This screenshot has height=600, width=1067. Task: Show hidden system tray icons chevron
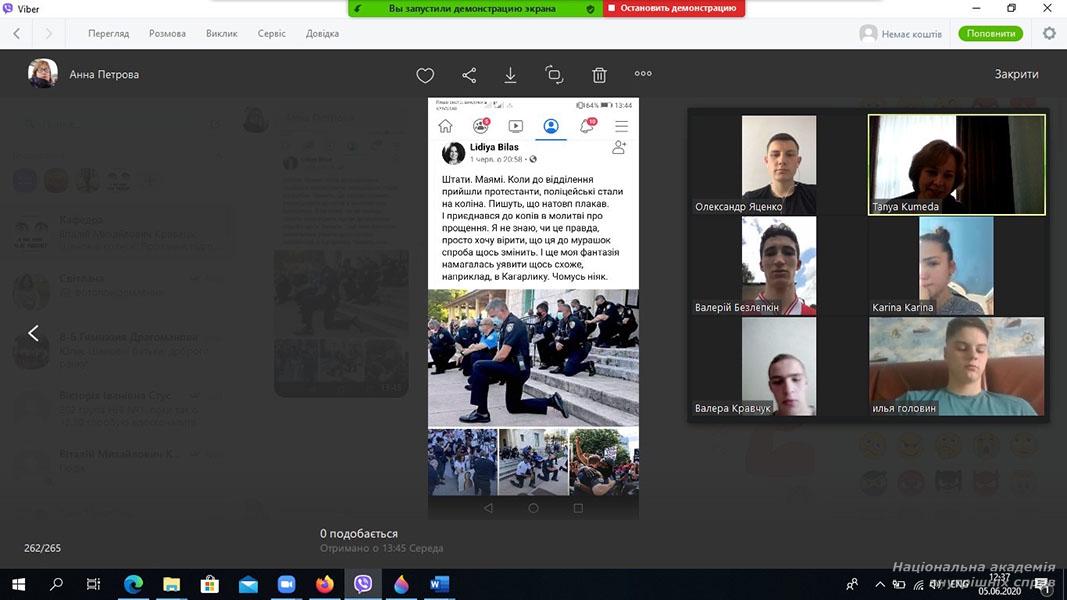pos(879,584)
